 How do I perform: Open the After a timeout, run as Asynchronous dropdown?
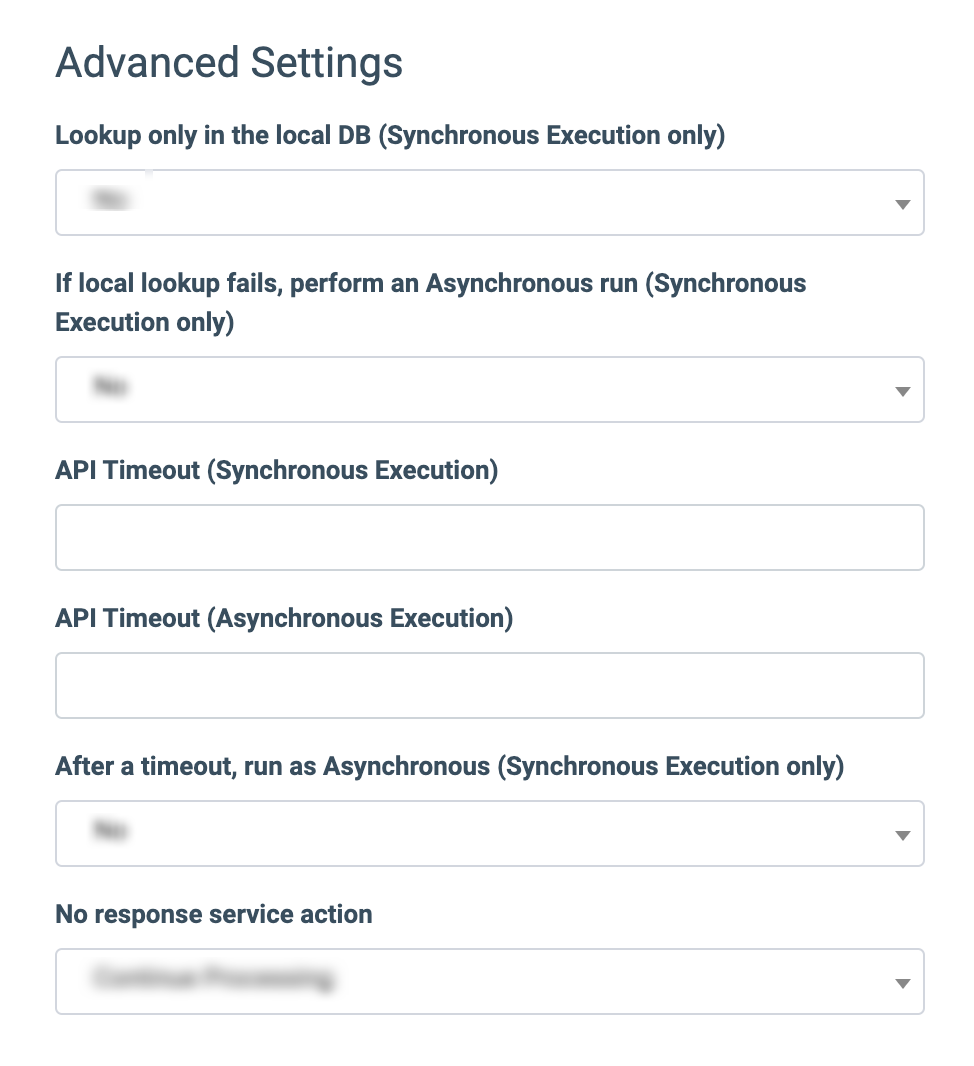(x=489, y=834)
